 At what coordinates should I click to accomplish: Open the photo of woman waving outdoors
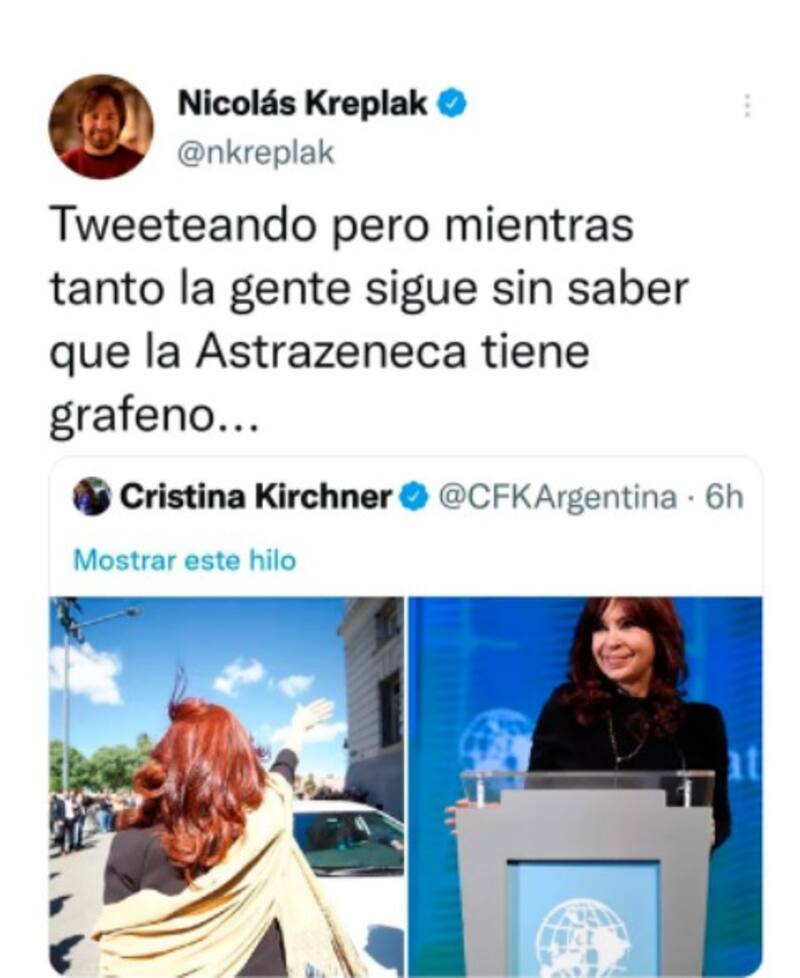227,785
